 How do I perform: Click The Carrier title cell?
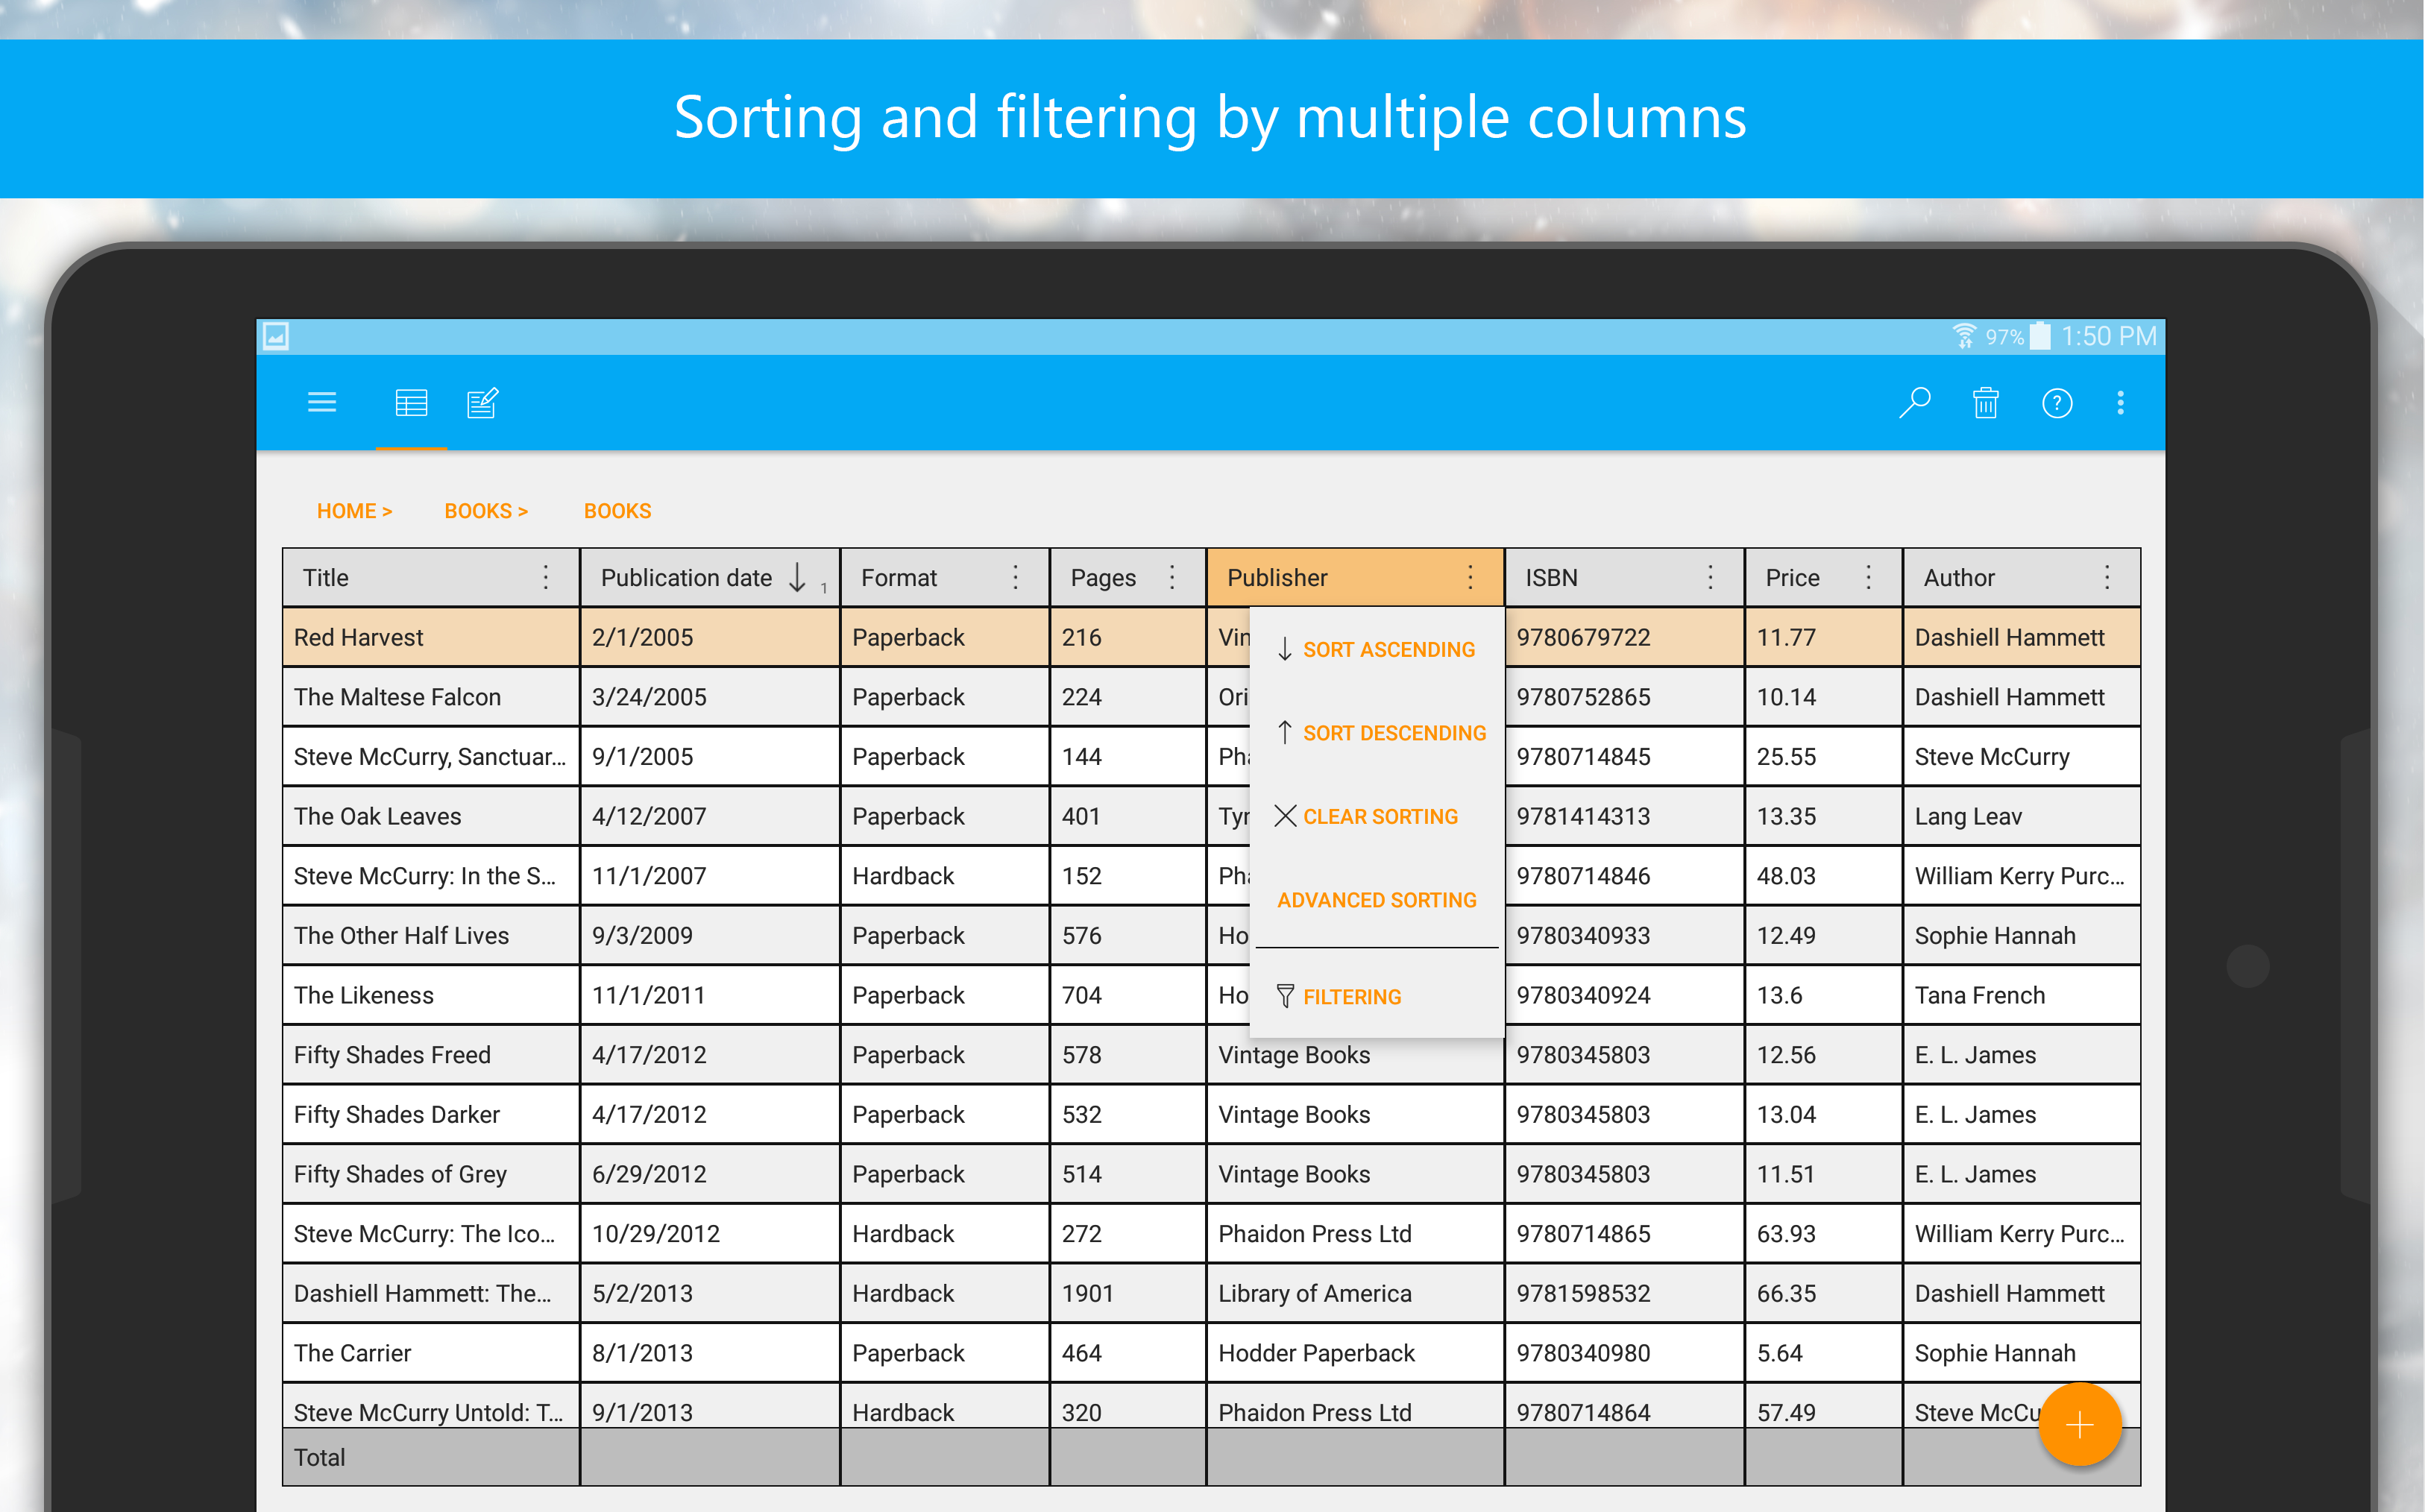click(x=431, y=1353)
